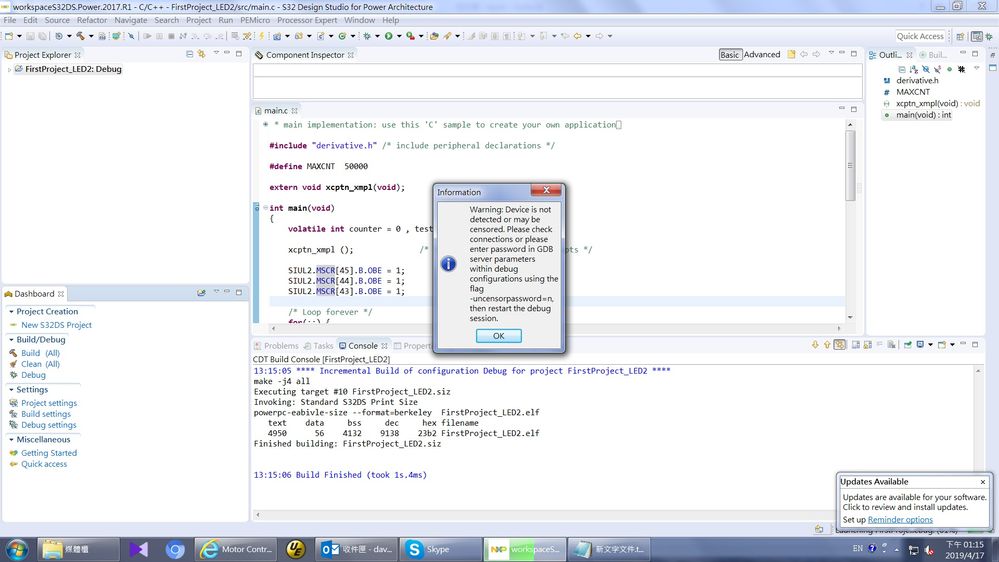
Task: Toggle Basic view in Component Inspector
Action: pos(729,55)
